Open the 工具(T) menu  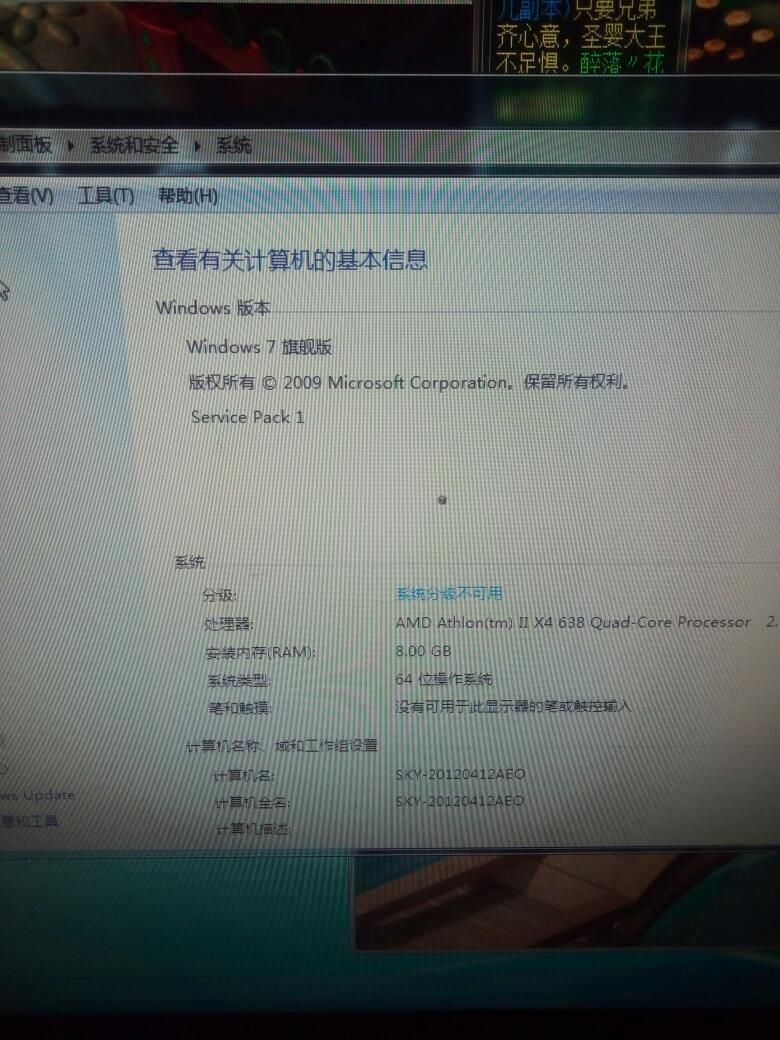coord(106,196)
